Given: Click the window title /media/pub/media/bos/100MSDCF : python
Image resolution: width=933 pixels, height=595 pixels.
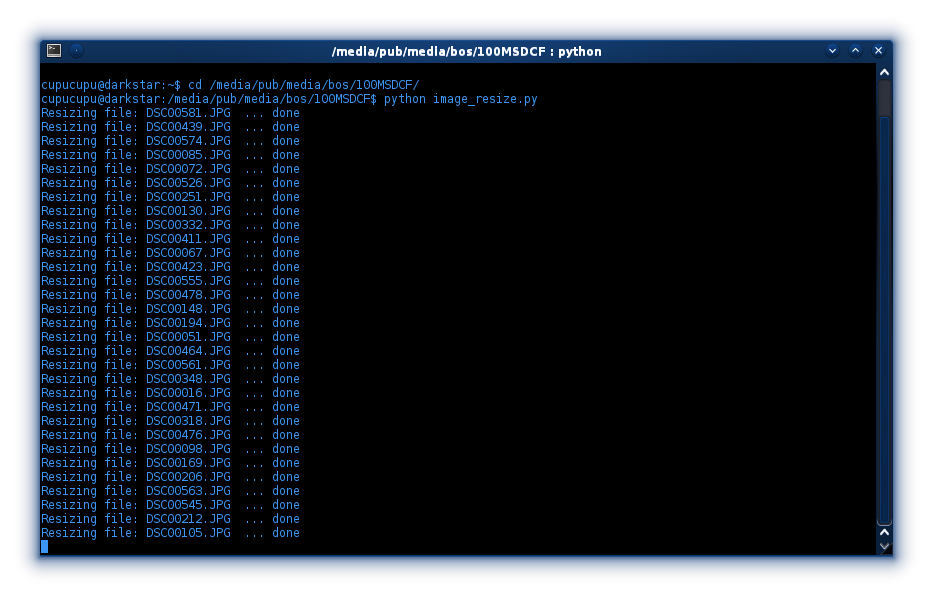Looking at the screenshot, I should (466, 52).
